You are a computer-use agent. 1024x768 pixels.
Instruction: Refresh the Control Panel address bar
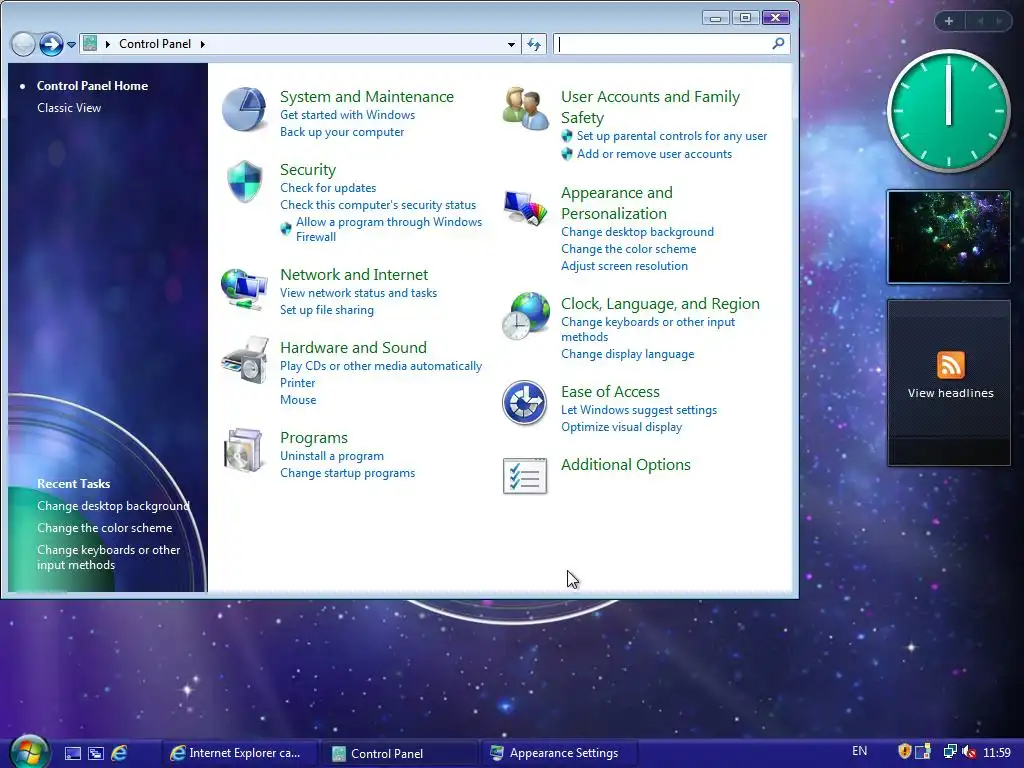click(x=534, y=44)
